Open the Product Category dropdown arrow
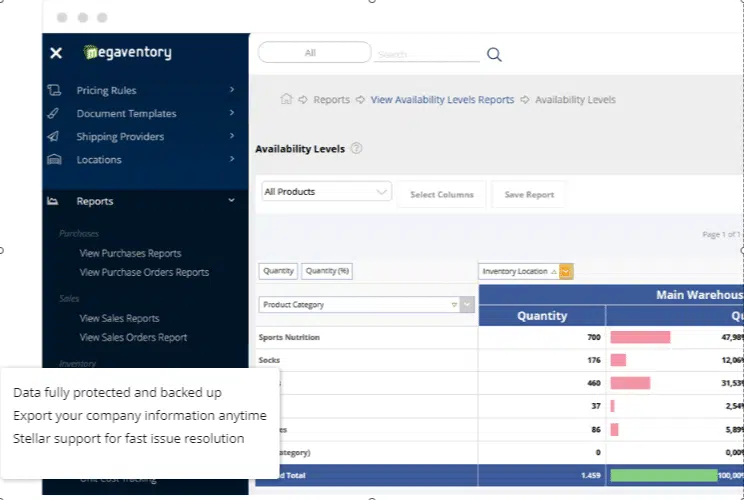 [467, 305]
